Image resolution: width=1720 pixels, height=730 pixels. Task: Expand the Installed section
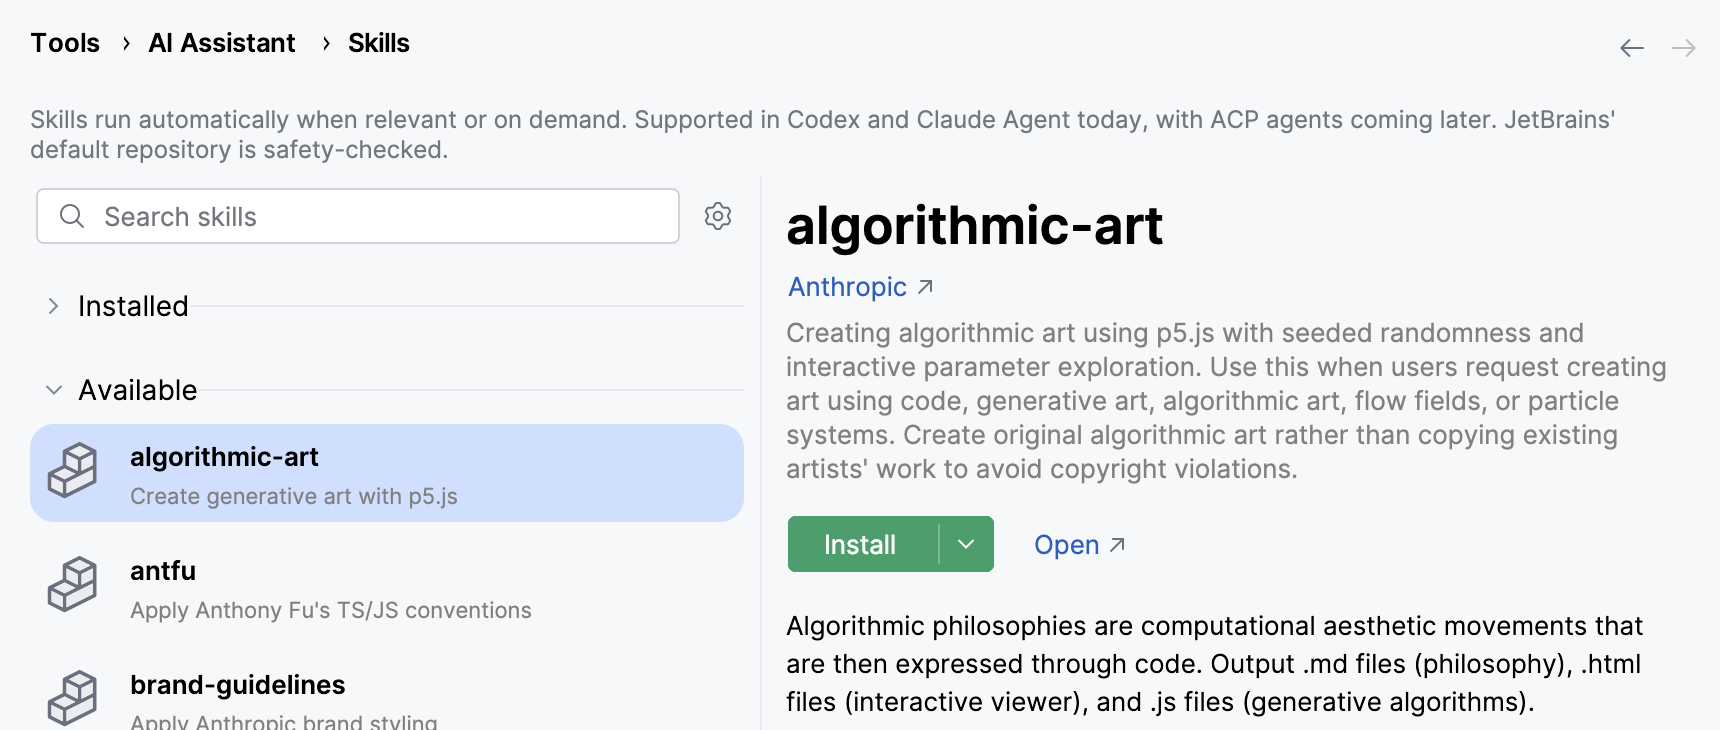[54, 306]
